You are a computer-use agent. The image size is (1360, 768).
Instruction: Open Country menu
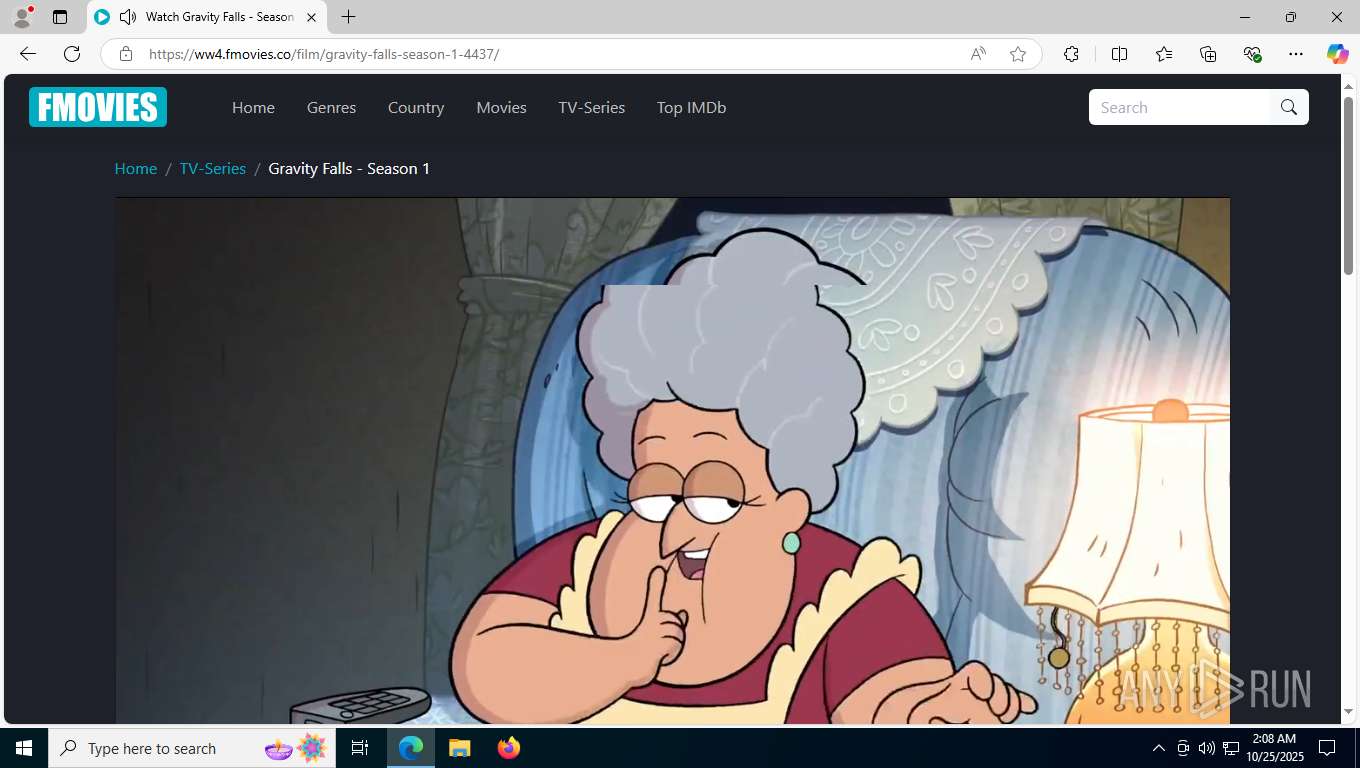click(x=416, y=107)
